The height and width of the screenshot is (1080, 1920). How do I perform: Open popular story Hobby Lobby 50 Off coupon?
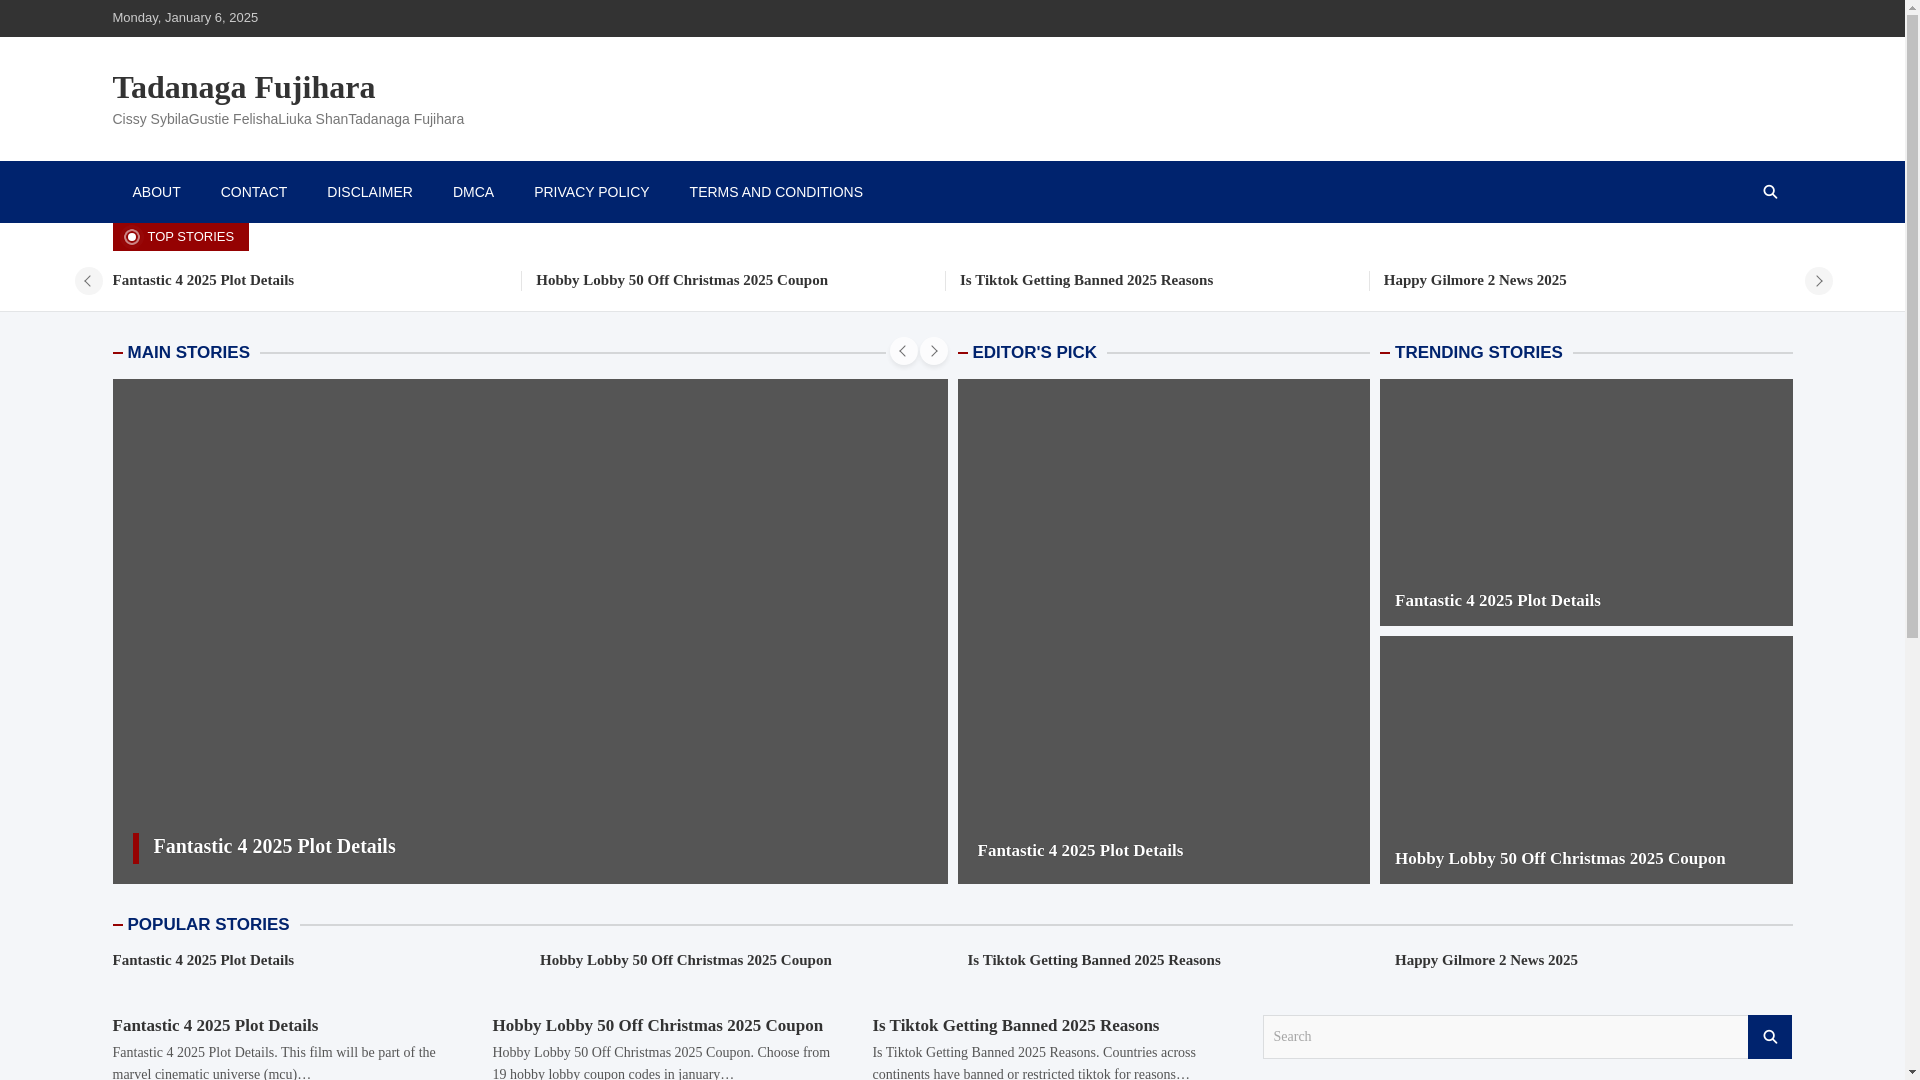pos(686,960)
